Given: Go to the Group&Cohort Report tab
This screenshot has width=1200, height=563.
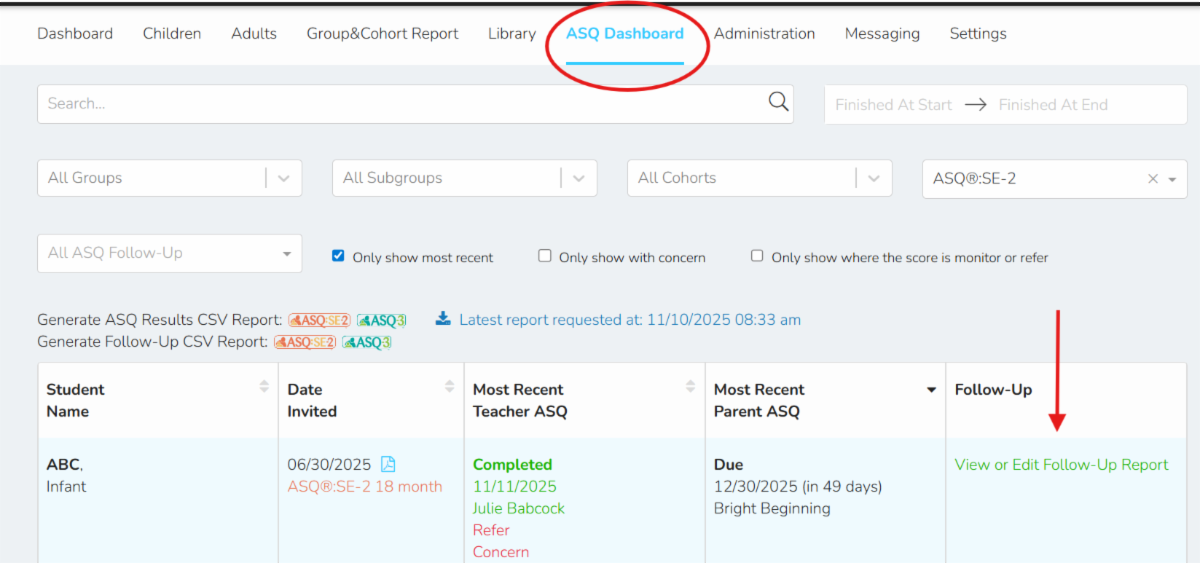Looking at the screenshot, I should [382, 33].
